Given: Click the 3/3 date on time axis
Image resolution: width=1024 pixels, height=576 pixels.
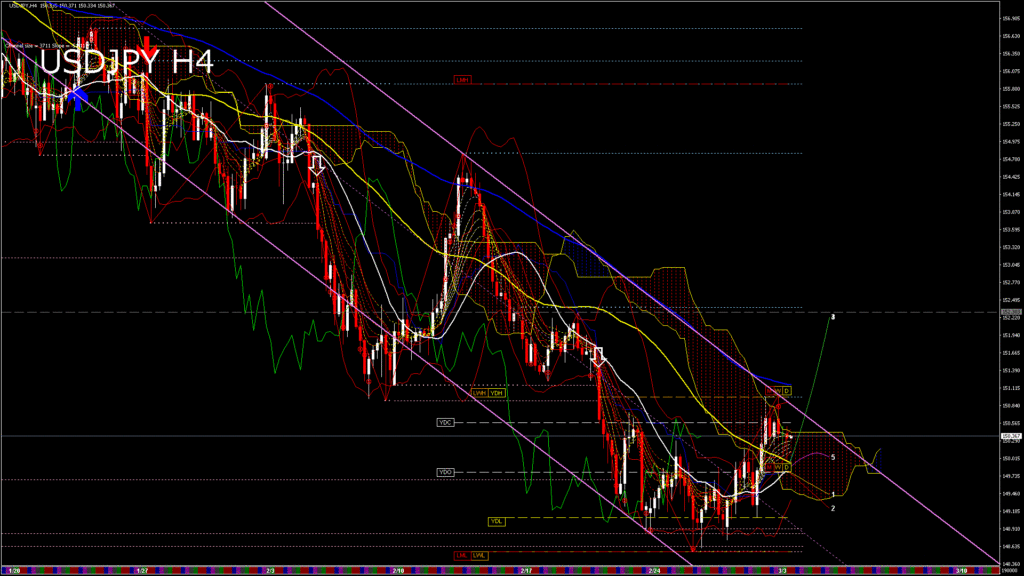Looking at the screenshot, I should point(782,571).
